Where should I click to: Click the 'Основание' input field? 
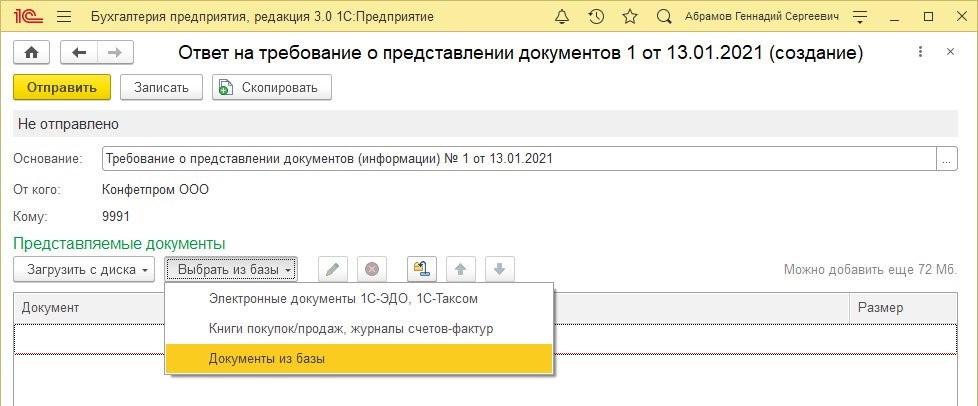pos(518,158)
